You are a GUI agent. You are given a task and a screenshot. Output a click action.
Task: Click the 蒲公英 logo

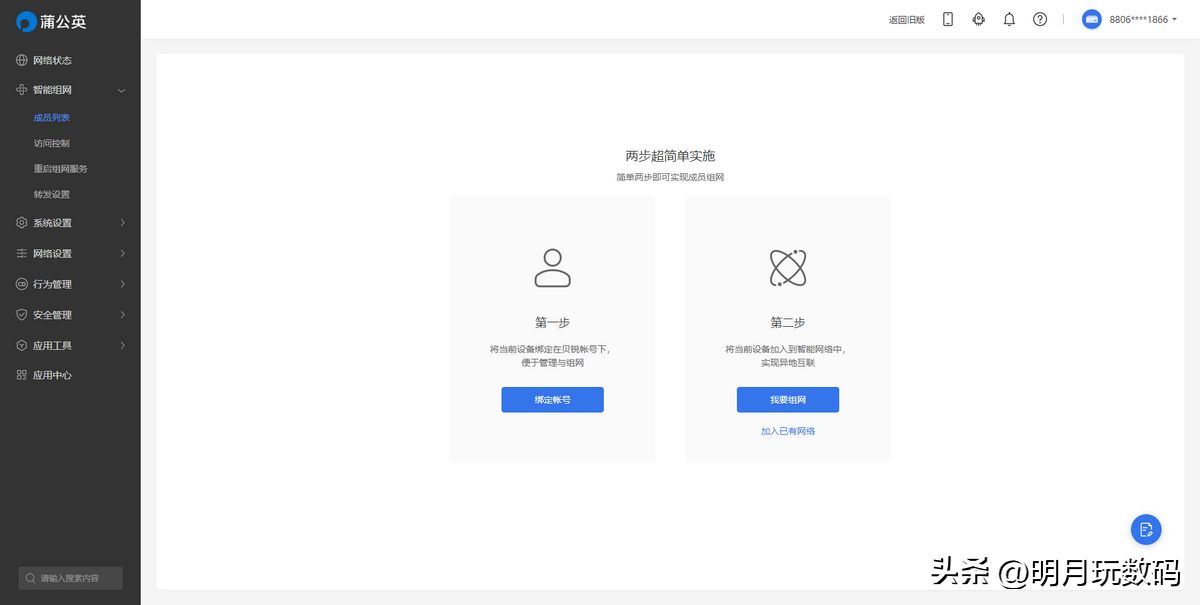tap(52, 21)
